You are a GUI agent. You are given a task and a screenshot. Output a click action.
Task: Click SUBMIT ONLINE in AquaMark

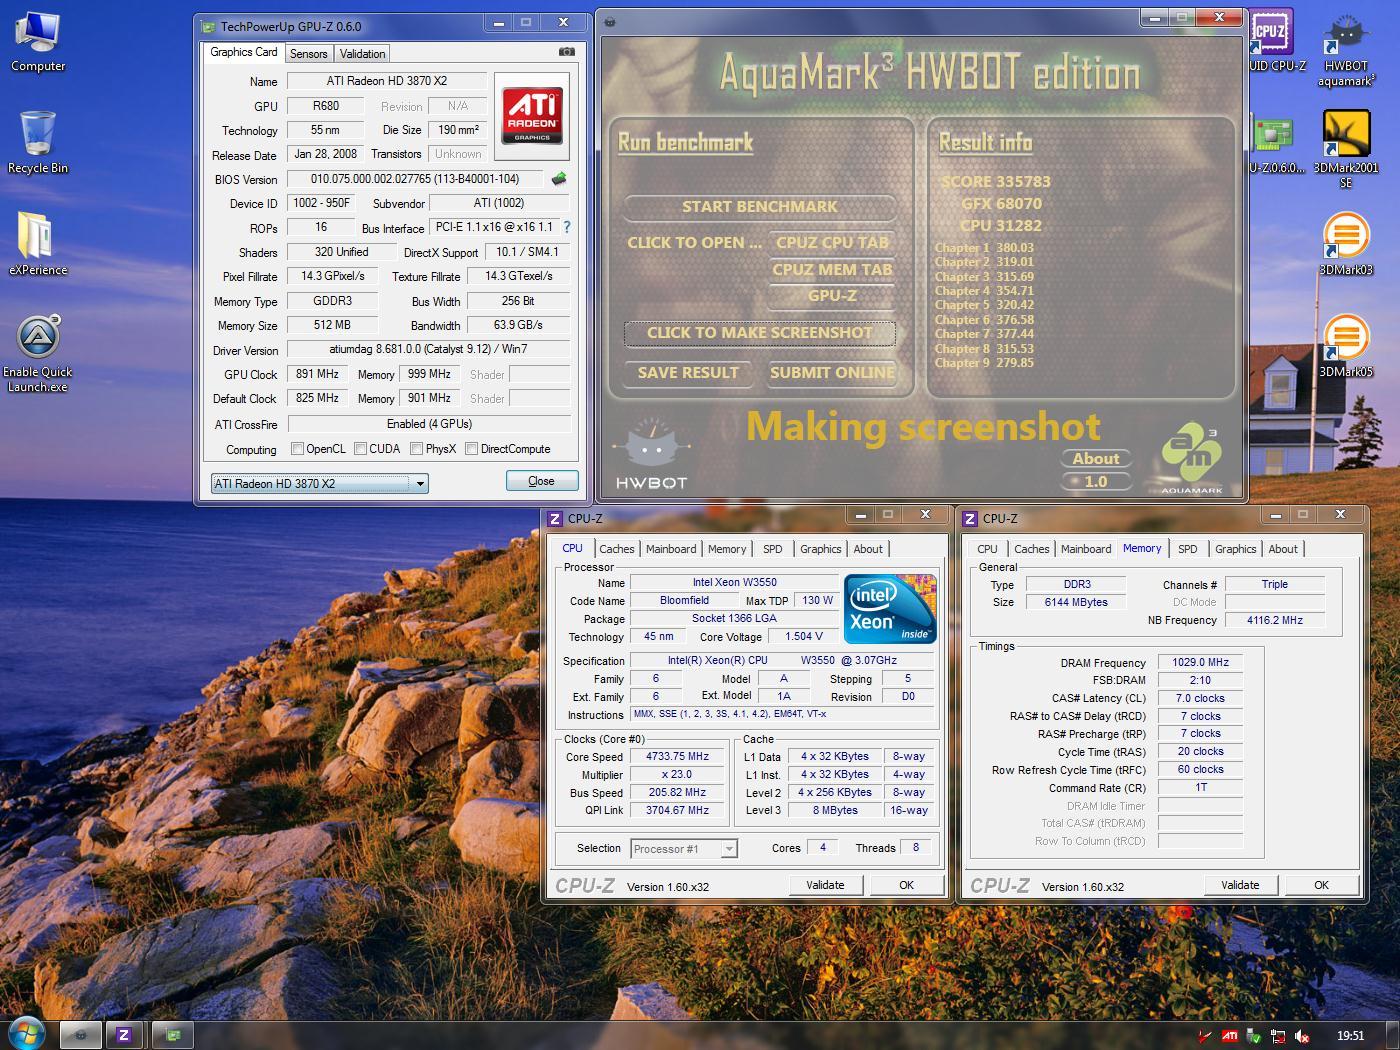pos(832,373)
